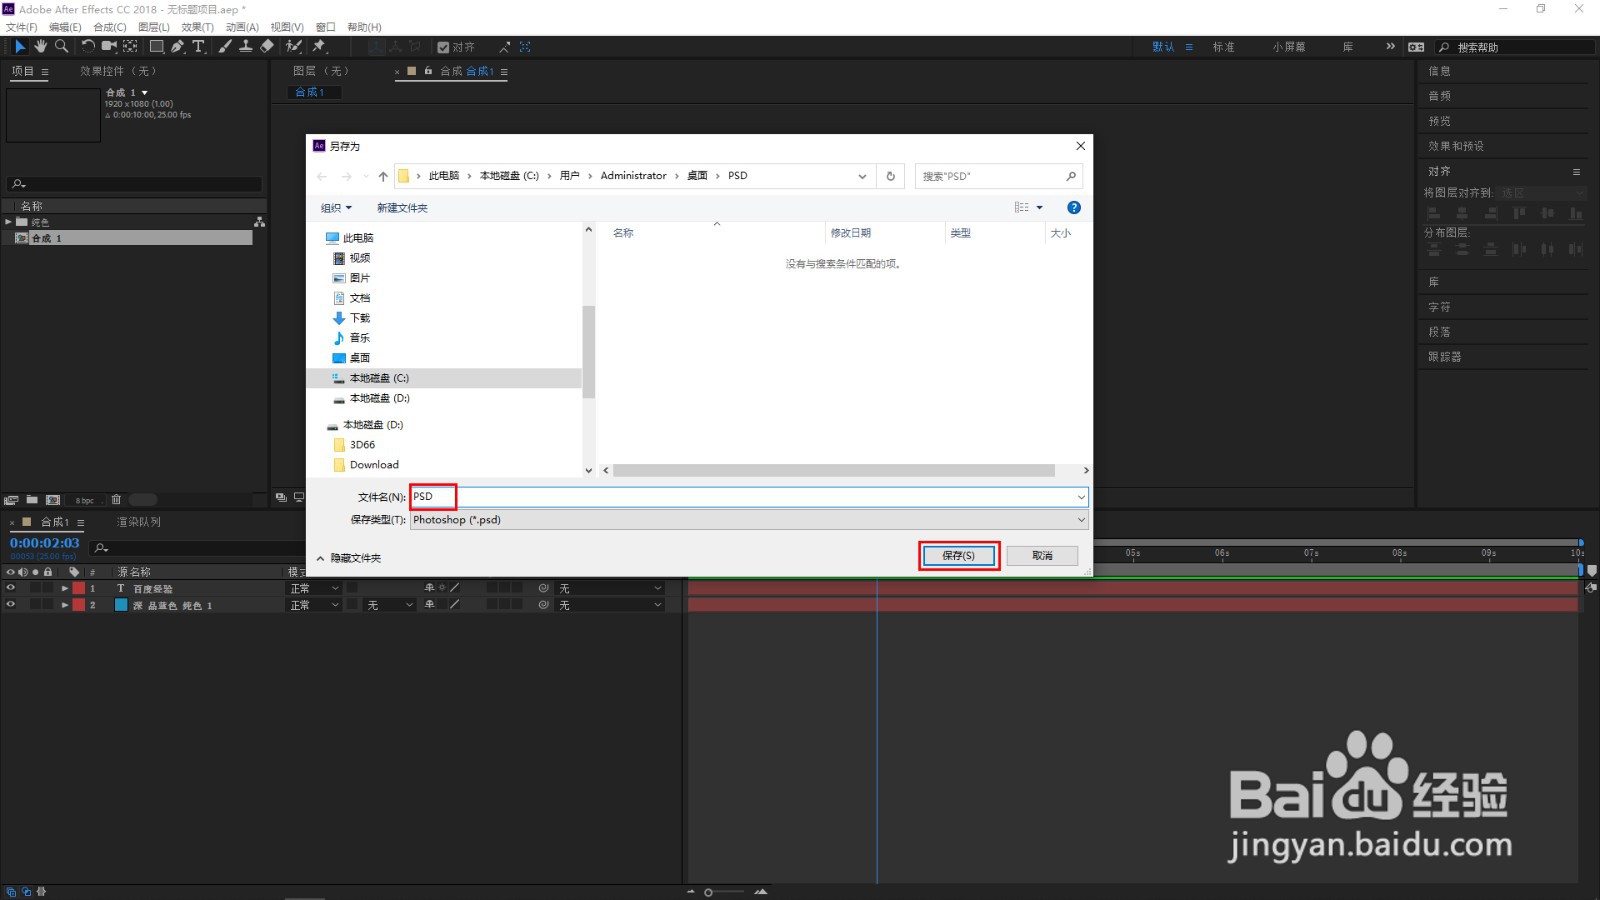1600x900 pixels.
Task: Select the Eraser tool
Action: click(x=267, y=46)
